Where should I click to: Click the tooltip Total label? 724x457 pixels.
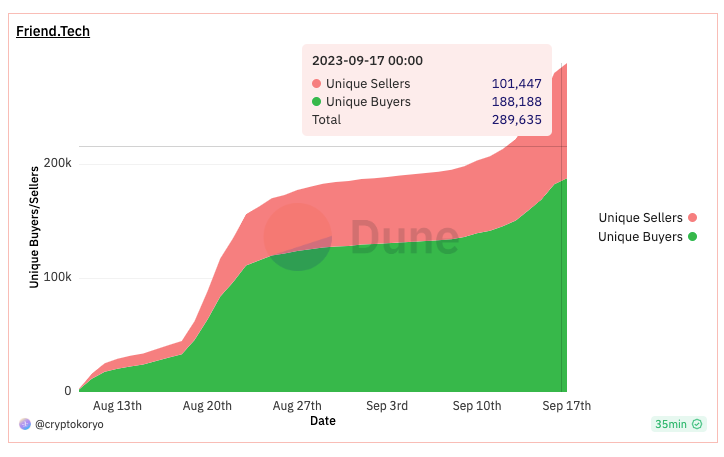[x=326, y=120]
